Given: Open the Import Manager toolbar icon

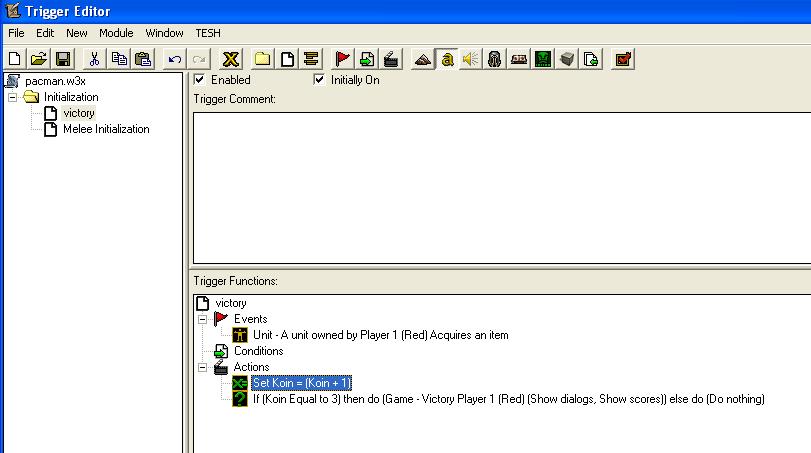Looking at the screenshot, I should [x=591, y=59].
